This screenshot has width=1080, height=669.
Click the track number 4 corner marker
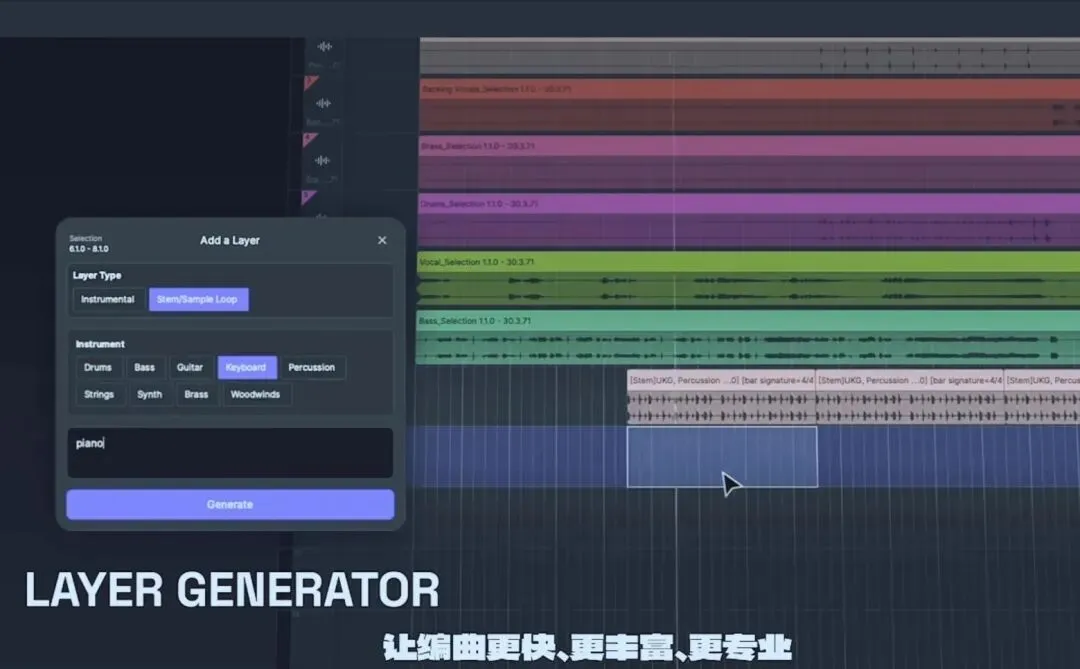309,141
